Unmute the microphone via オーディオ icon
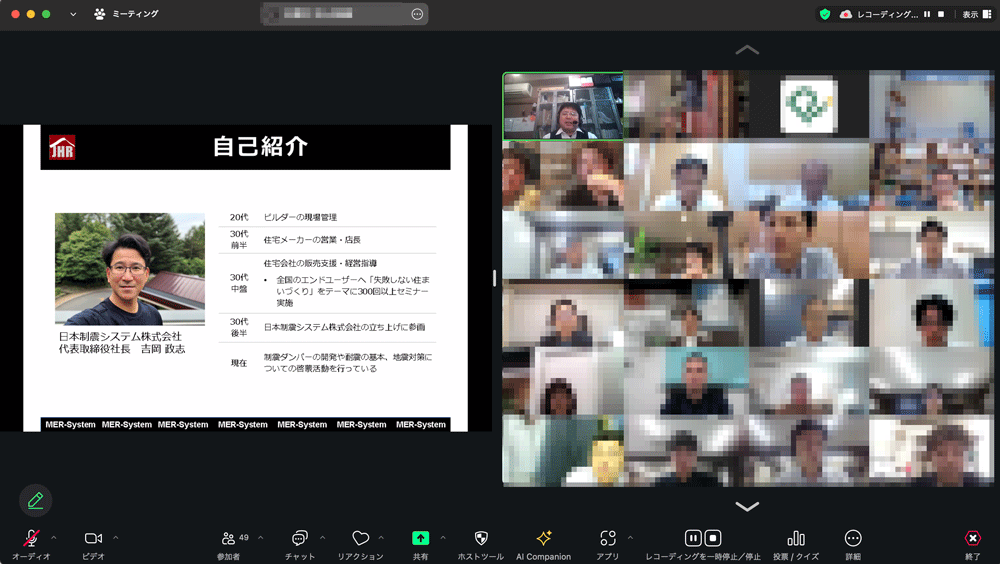The width and height of the screenshot is (1000, 564). [x=31, y=538]
